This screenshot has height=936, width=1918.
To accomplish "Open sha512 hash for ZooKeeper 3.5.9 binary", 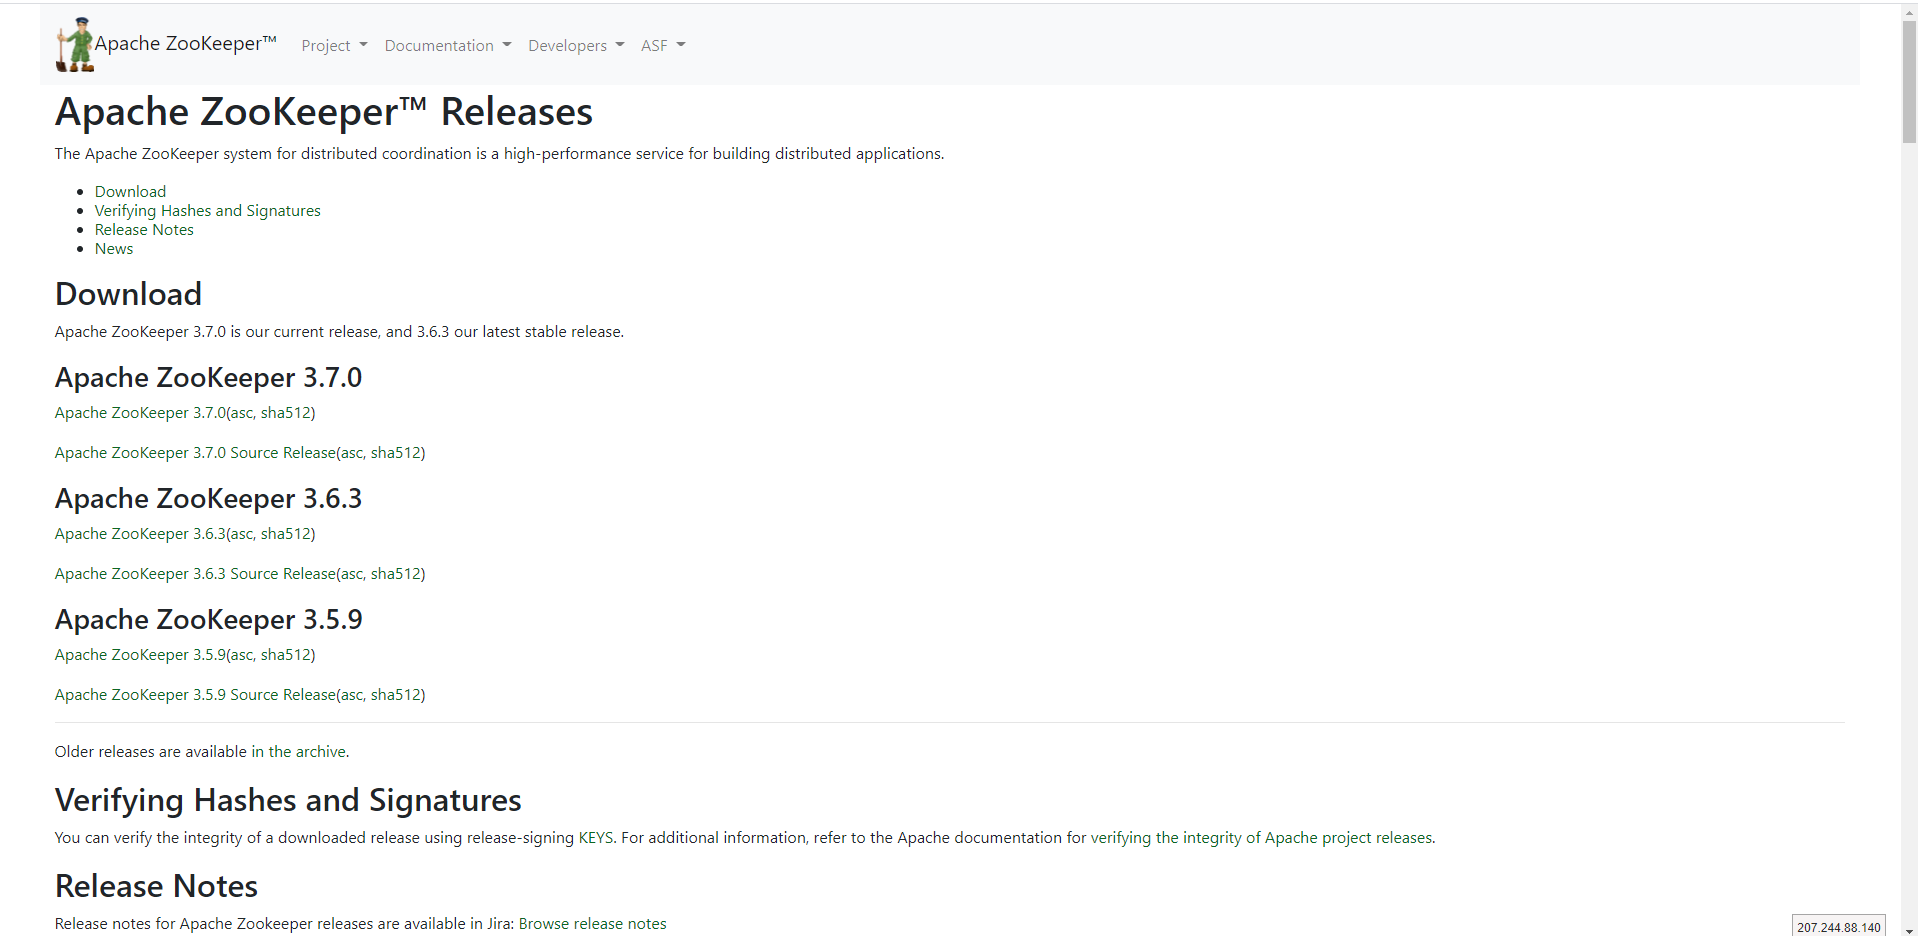I will 285,654.
